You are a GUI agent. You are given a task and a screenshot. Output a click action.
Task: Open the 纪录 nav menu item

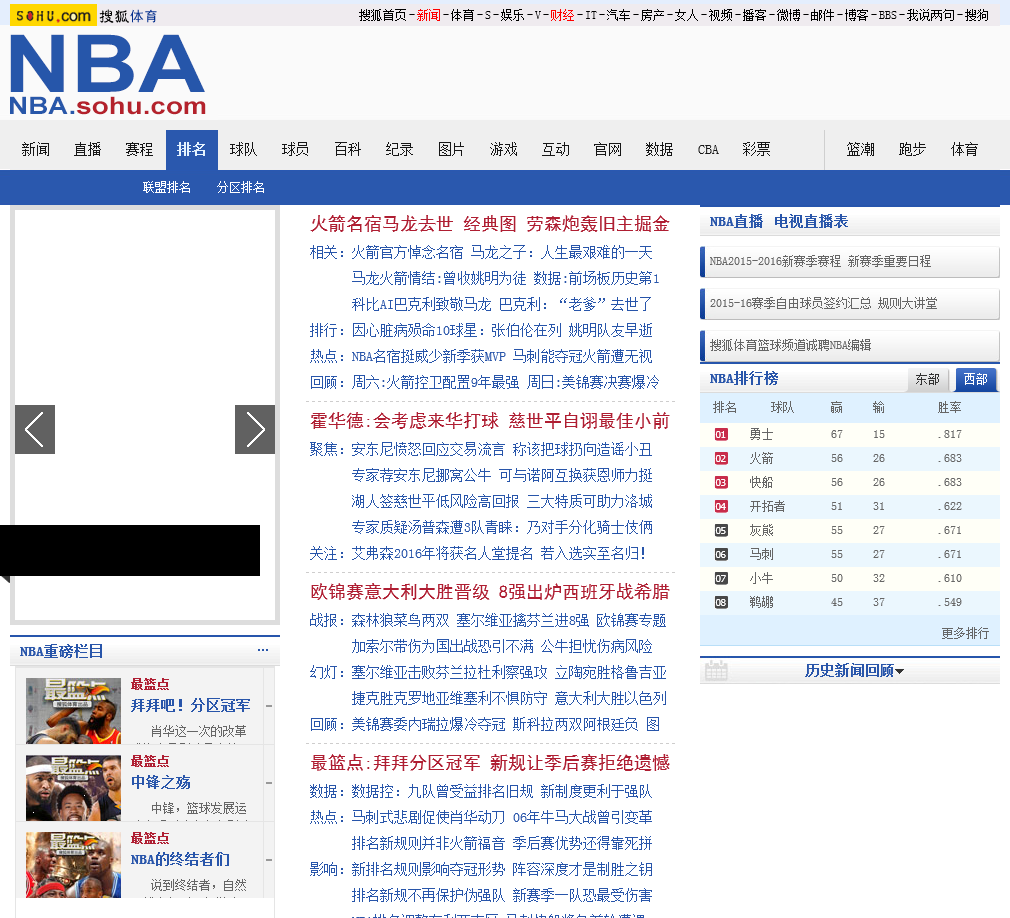pos(399,149)
